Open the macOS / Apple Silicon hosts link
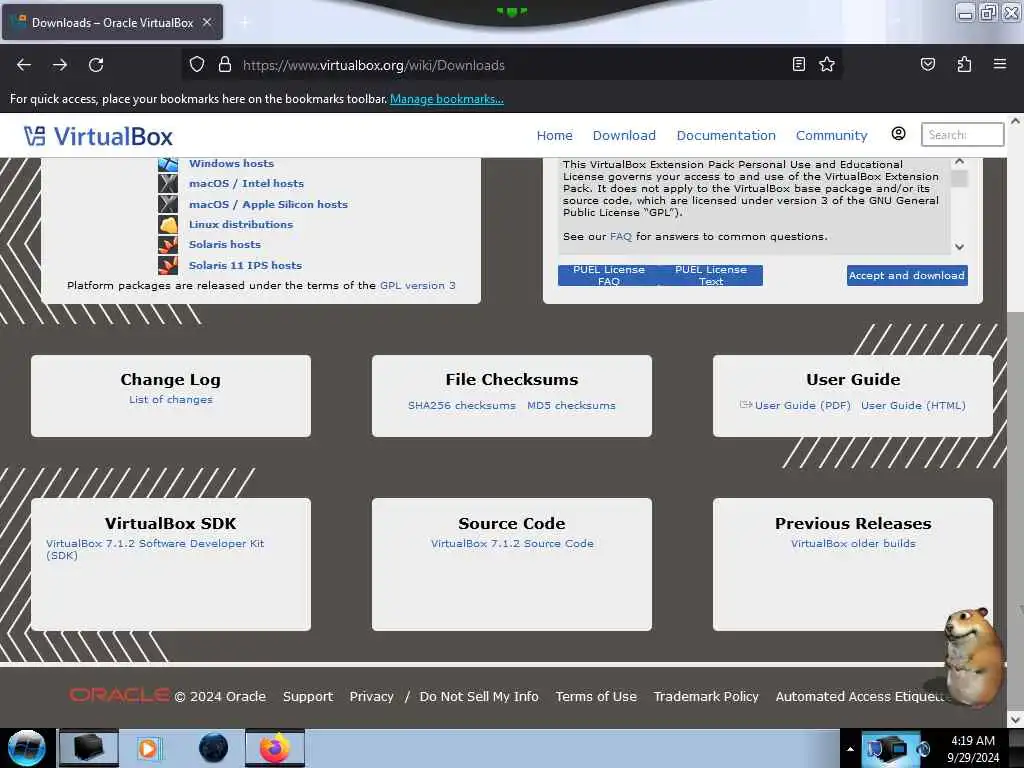Image resolution: width=1024 pixels, height=768 pixels. coord(268,204)
